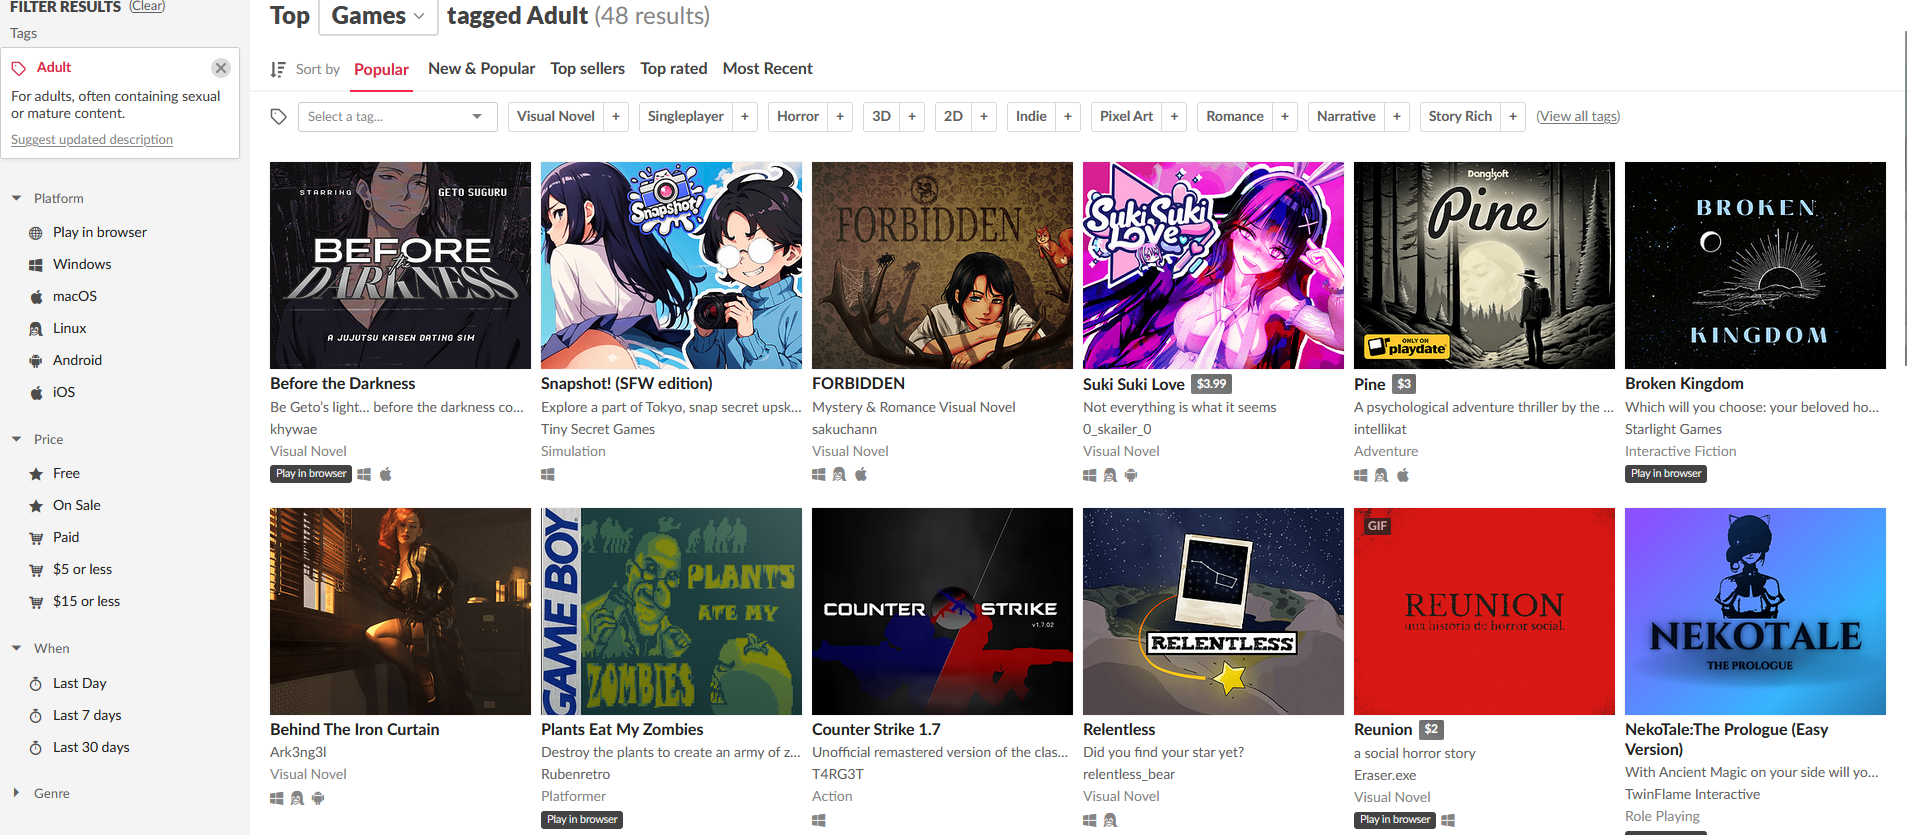Switch to Top rated sorting tab

click(x=674, y=69)
